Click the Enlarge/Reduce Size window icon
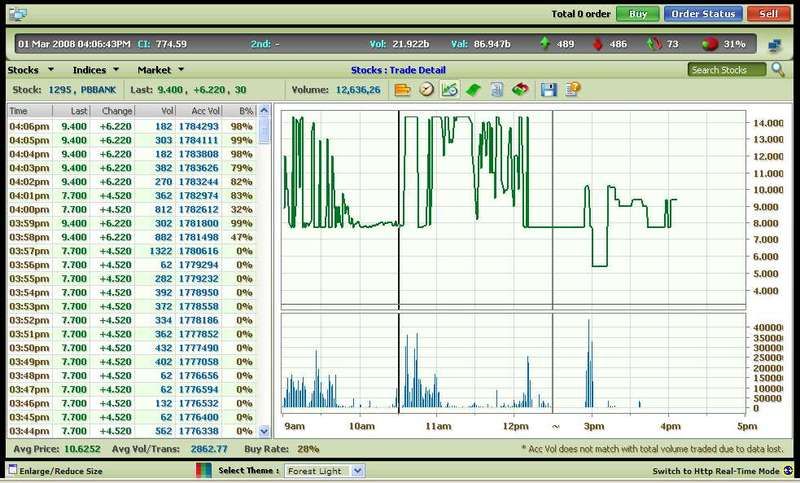The width and height of the screenshot is (800, 483). point(13,470)
